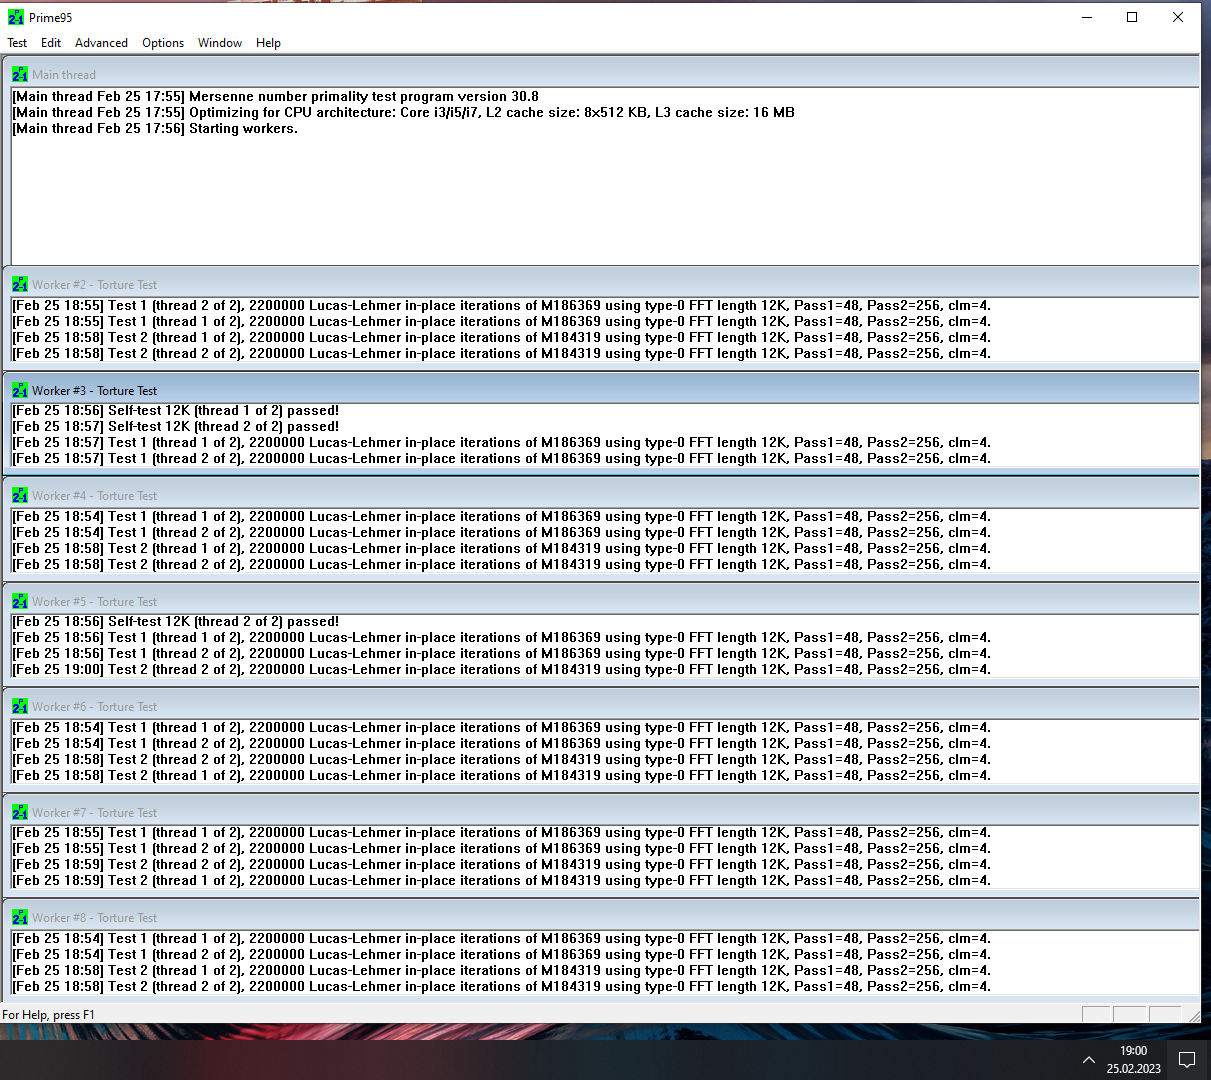Open the Window menu
Viewport: 1211px width, 1080px height.
point(220,43)
